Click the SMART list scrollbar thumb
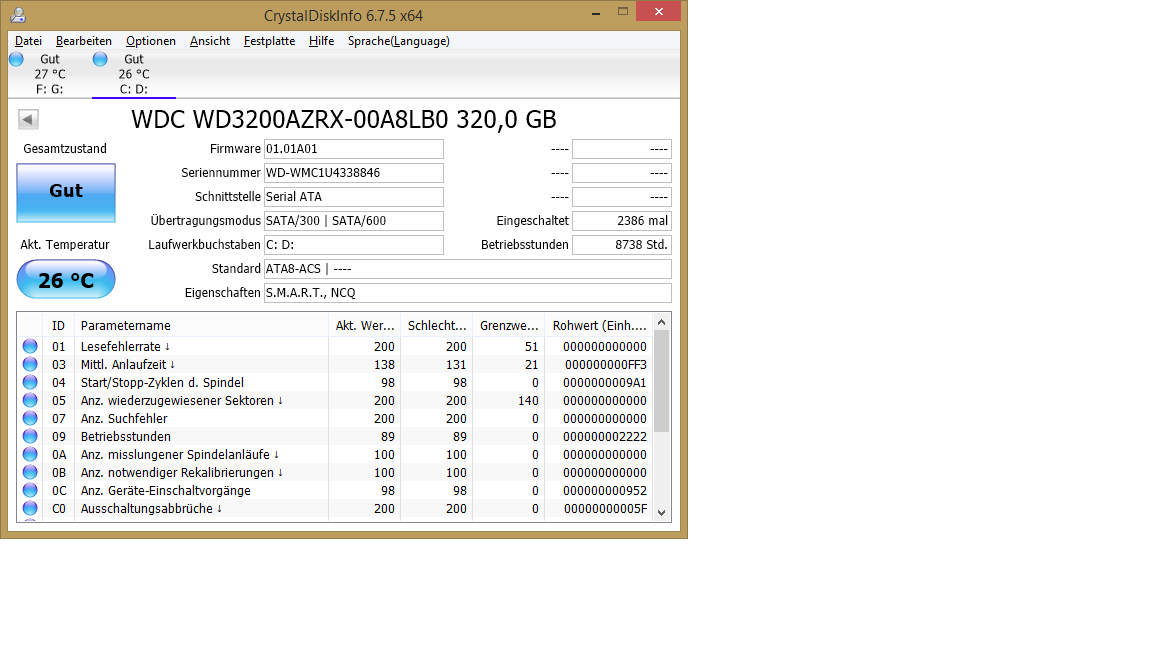The image size is (1152, 648). 661,381
